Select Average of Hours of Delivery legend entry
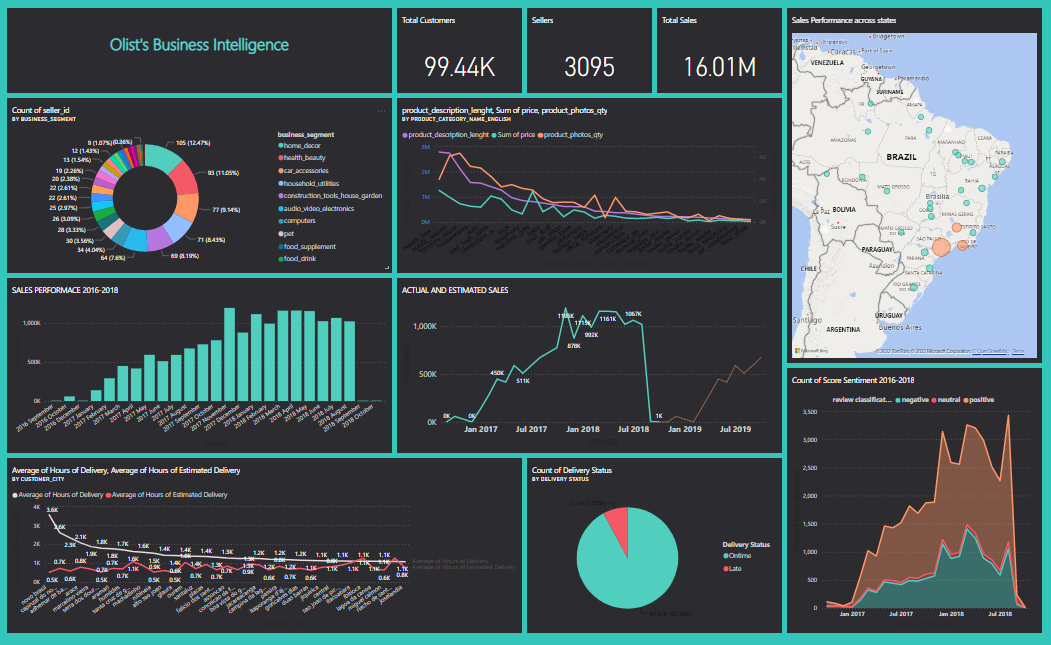Viewport: 1051px width, 645px height. tap(58, 495)
